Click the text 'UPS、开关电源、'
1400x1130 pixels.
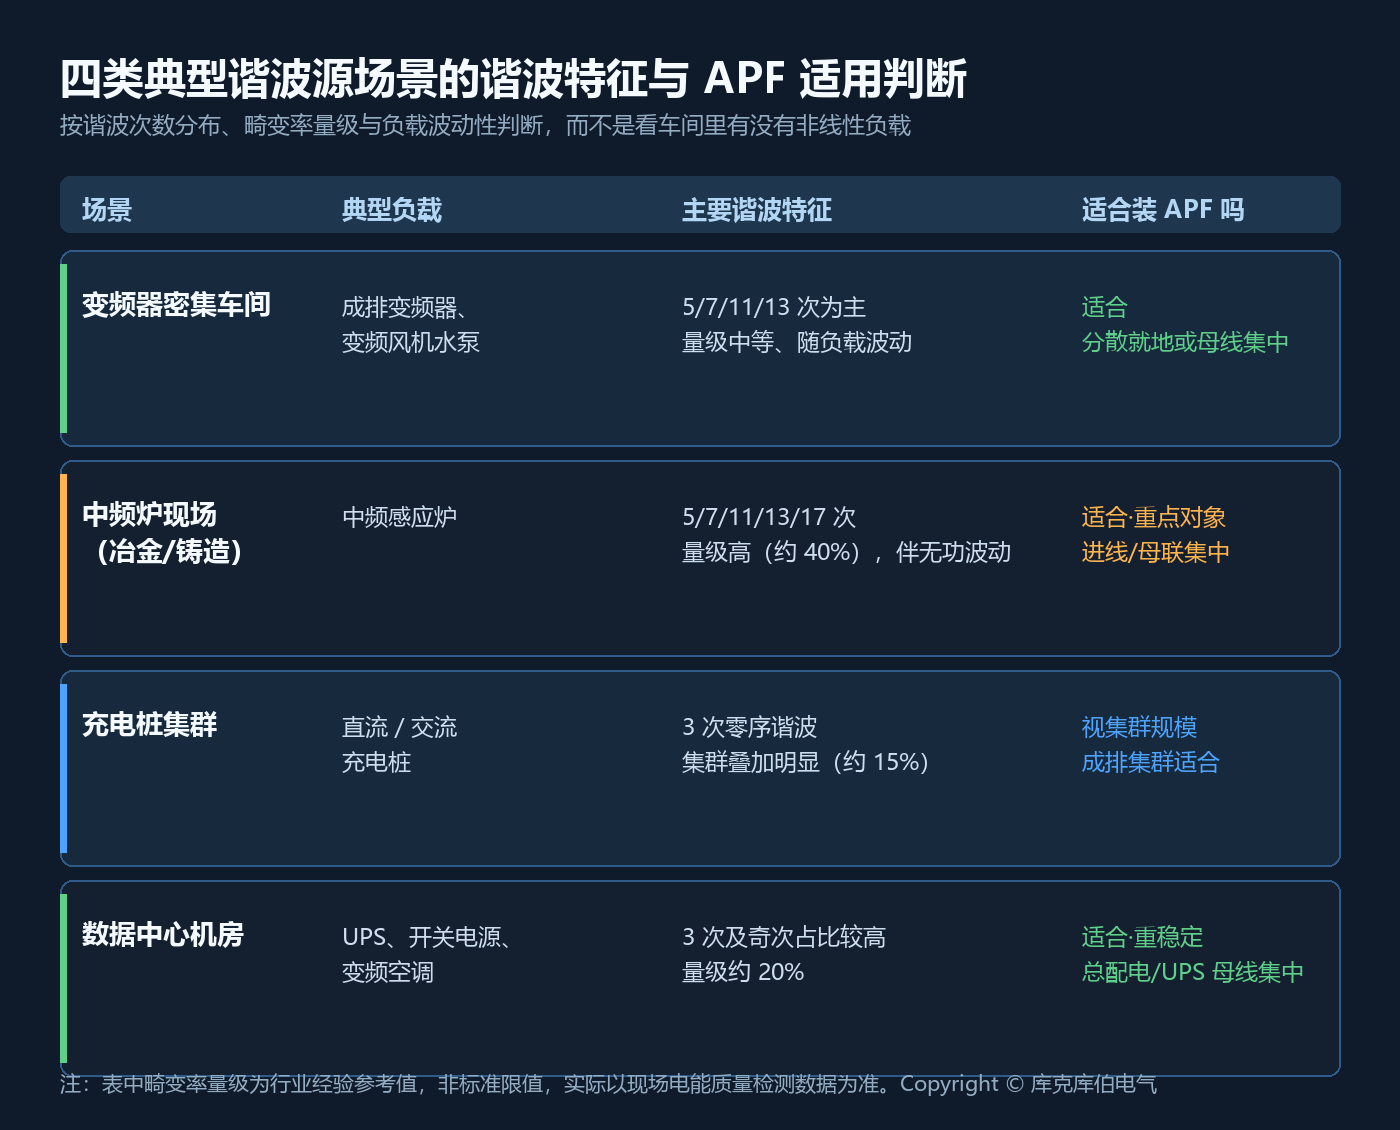[x=427, y=937]
